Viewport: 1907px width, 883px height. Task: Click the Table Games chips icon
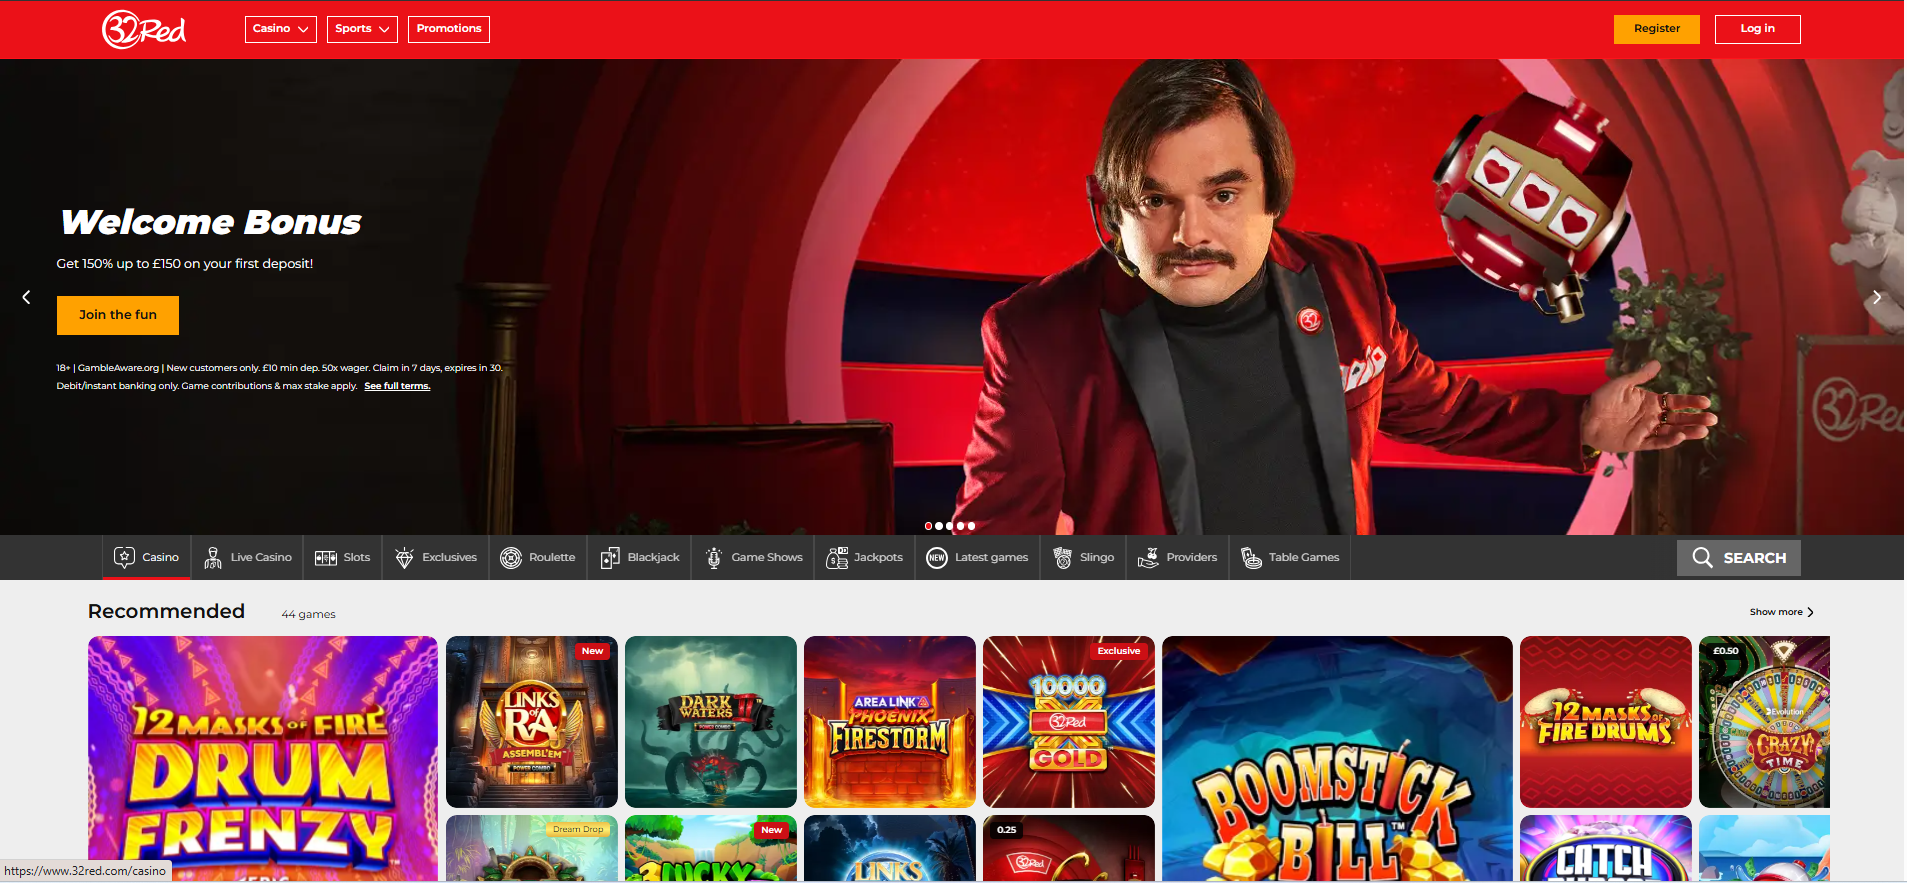pos(1251,558)
